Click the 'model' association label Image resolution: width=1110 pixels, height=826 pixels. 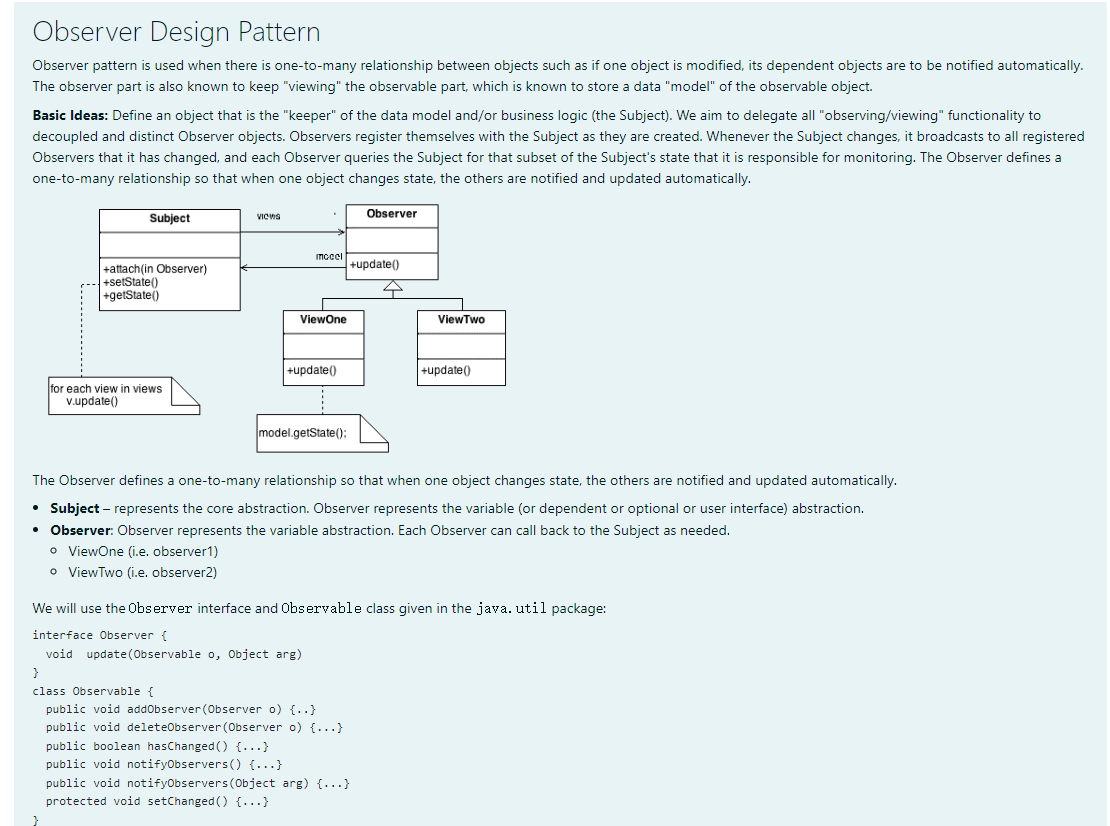point(329,256)
